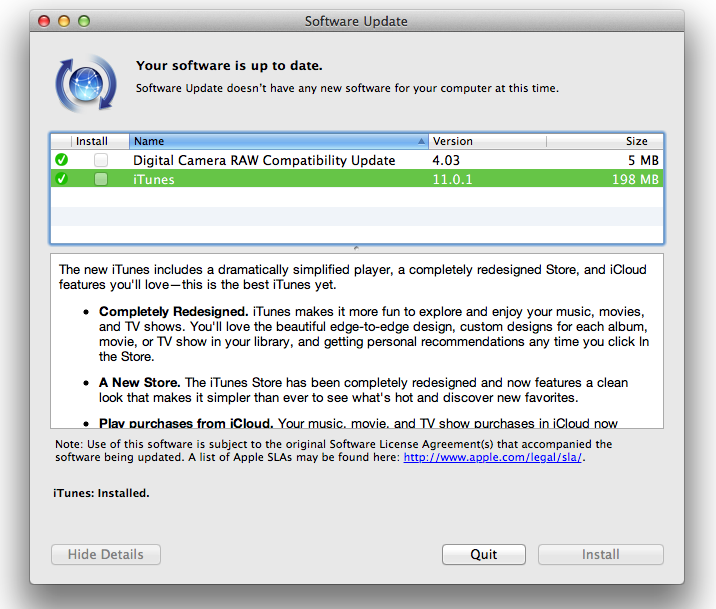Screen dimensions: 716x609
Task: Click the pane split handle below list
Action: [356, 248]
